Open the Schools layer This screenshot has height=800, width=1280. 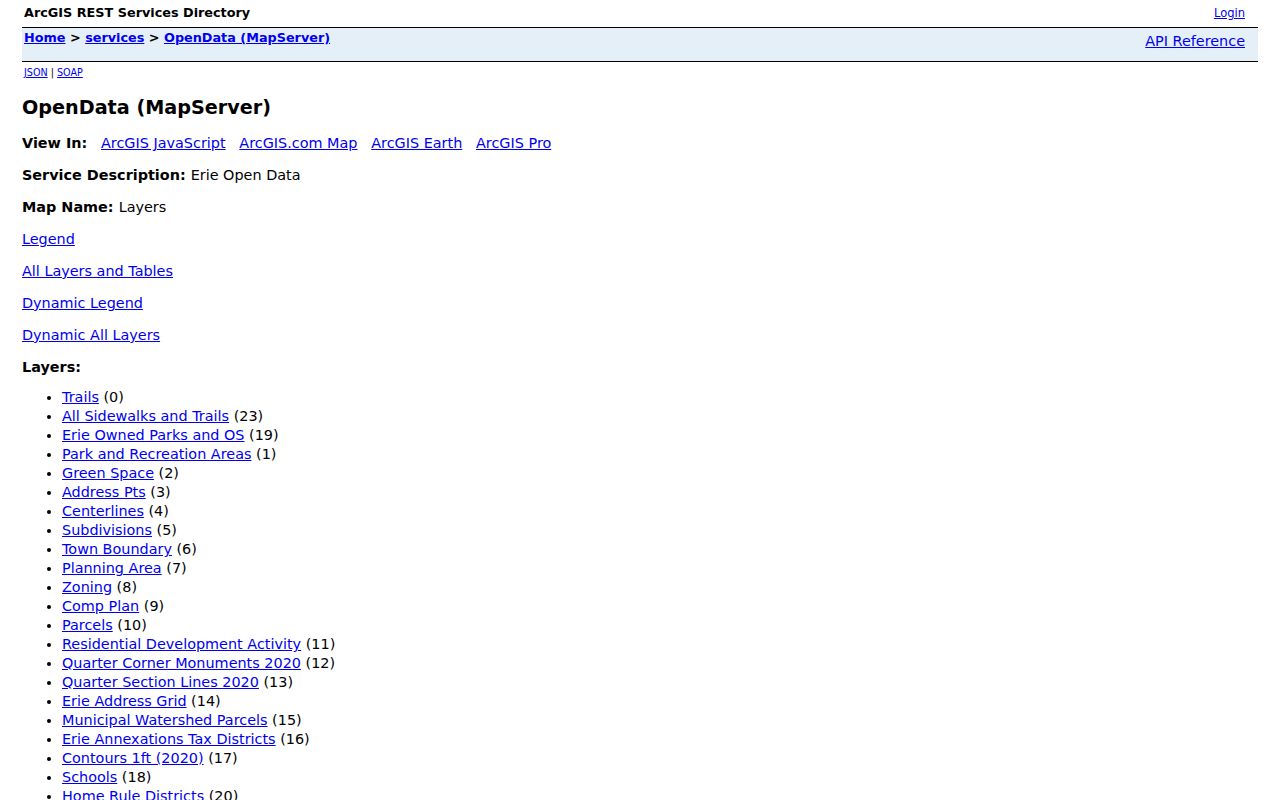(89, 777)
